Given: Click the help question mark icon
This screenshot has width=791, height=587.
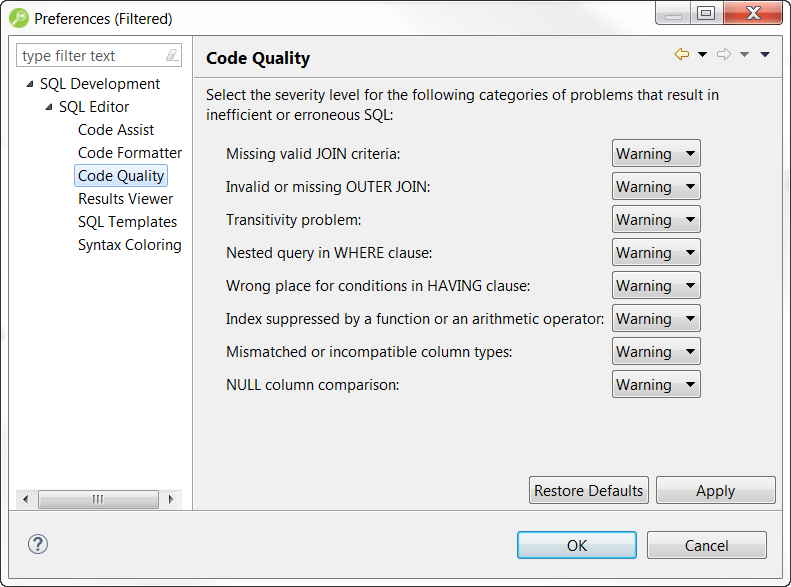Looking at the screenshot, I should 37,544.
